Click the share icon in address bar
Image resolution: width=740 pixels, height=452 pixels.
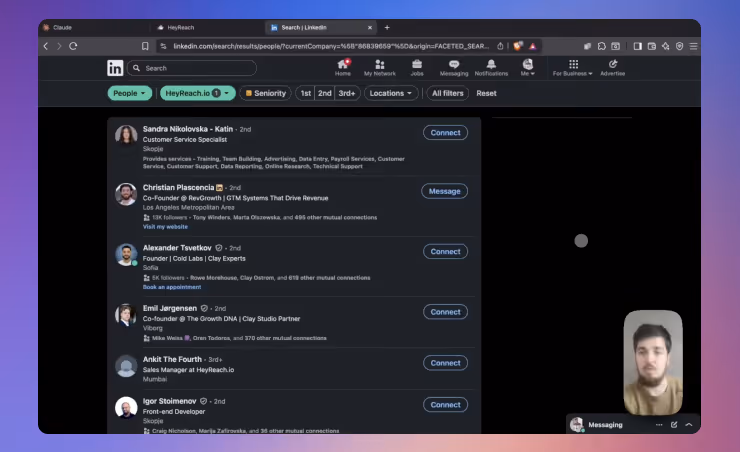click(500, 46)
